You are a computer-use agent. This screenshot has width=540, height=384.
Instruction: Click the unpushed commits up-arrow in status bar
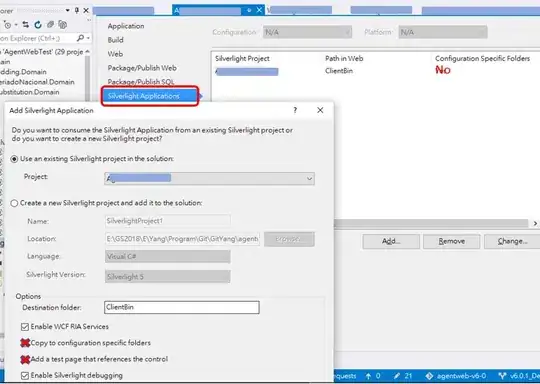pos(368,376)
